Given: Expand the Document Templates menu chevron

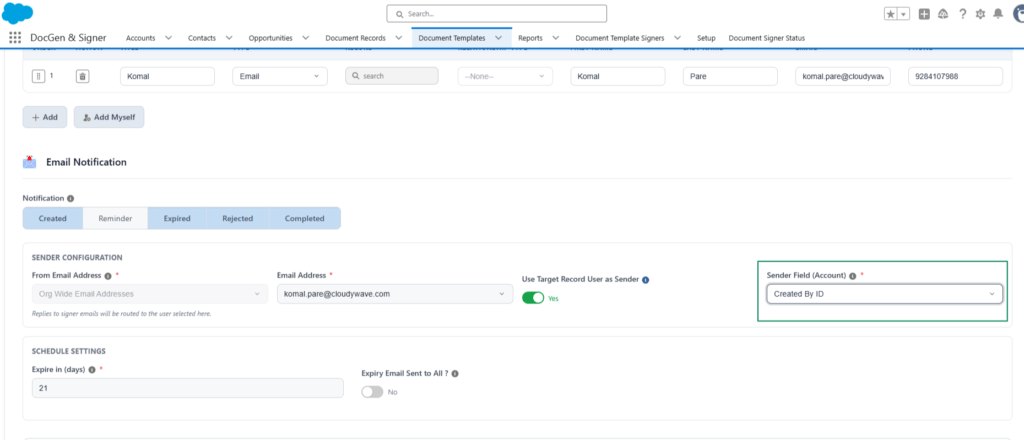Looking at the screenshot, I should click(x=498, y=38).
